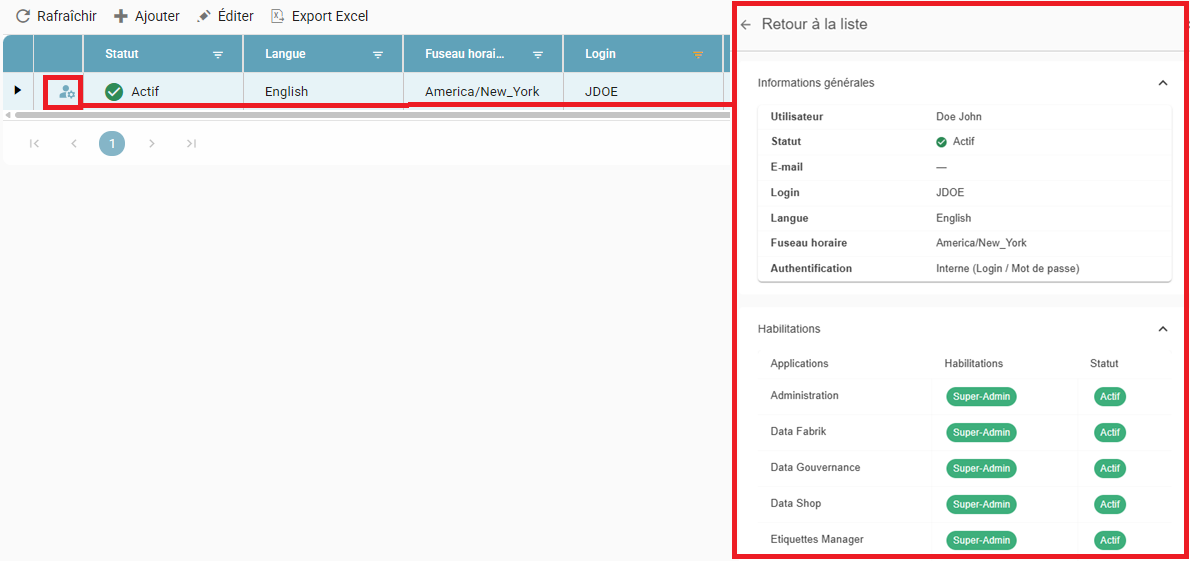Open the Statut column filter icon

point(218,55)
